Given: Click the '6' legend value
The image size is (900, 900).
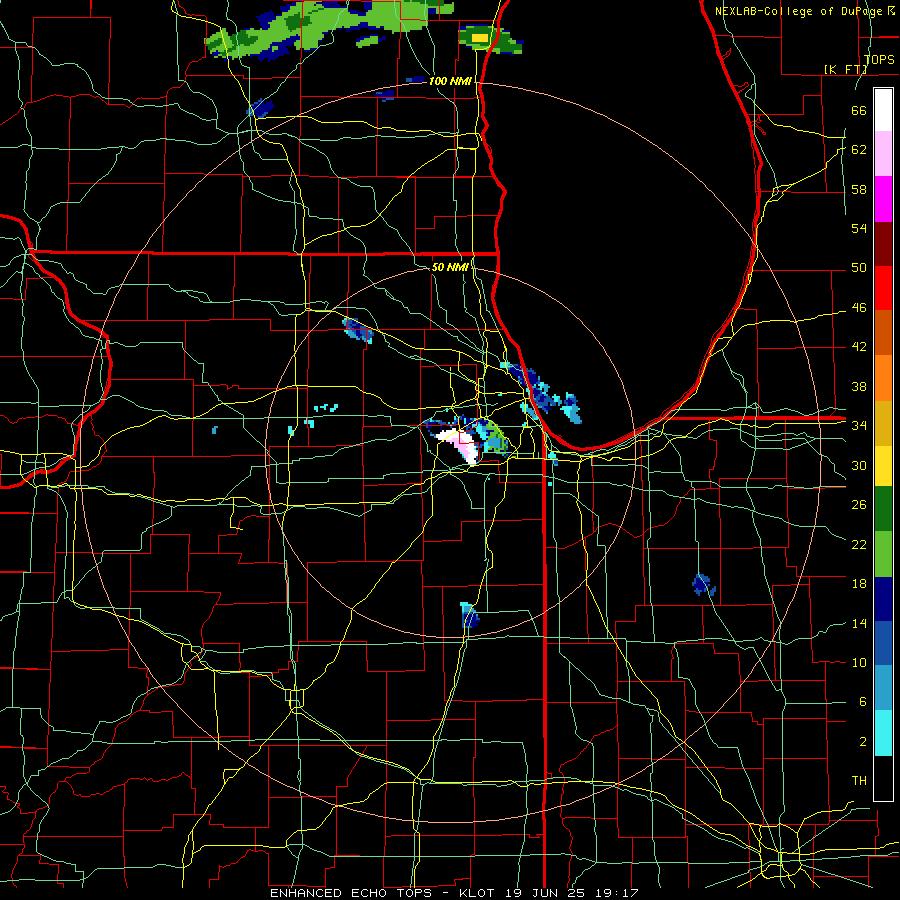Looking at the screenshot, I should click(862, 701).
